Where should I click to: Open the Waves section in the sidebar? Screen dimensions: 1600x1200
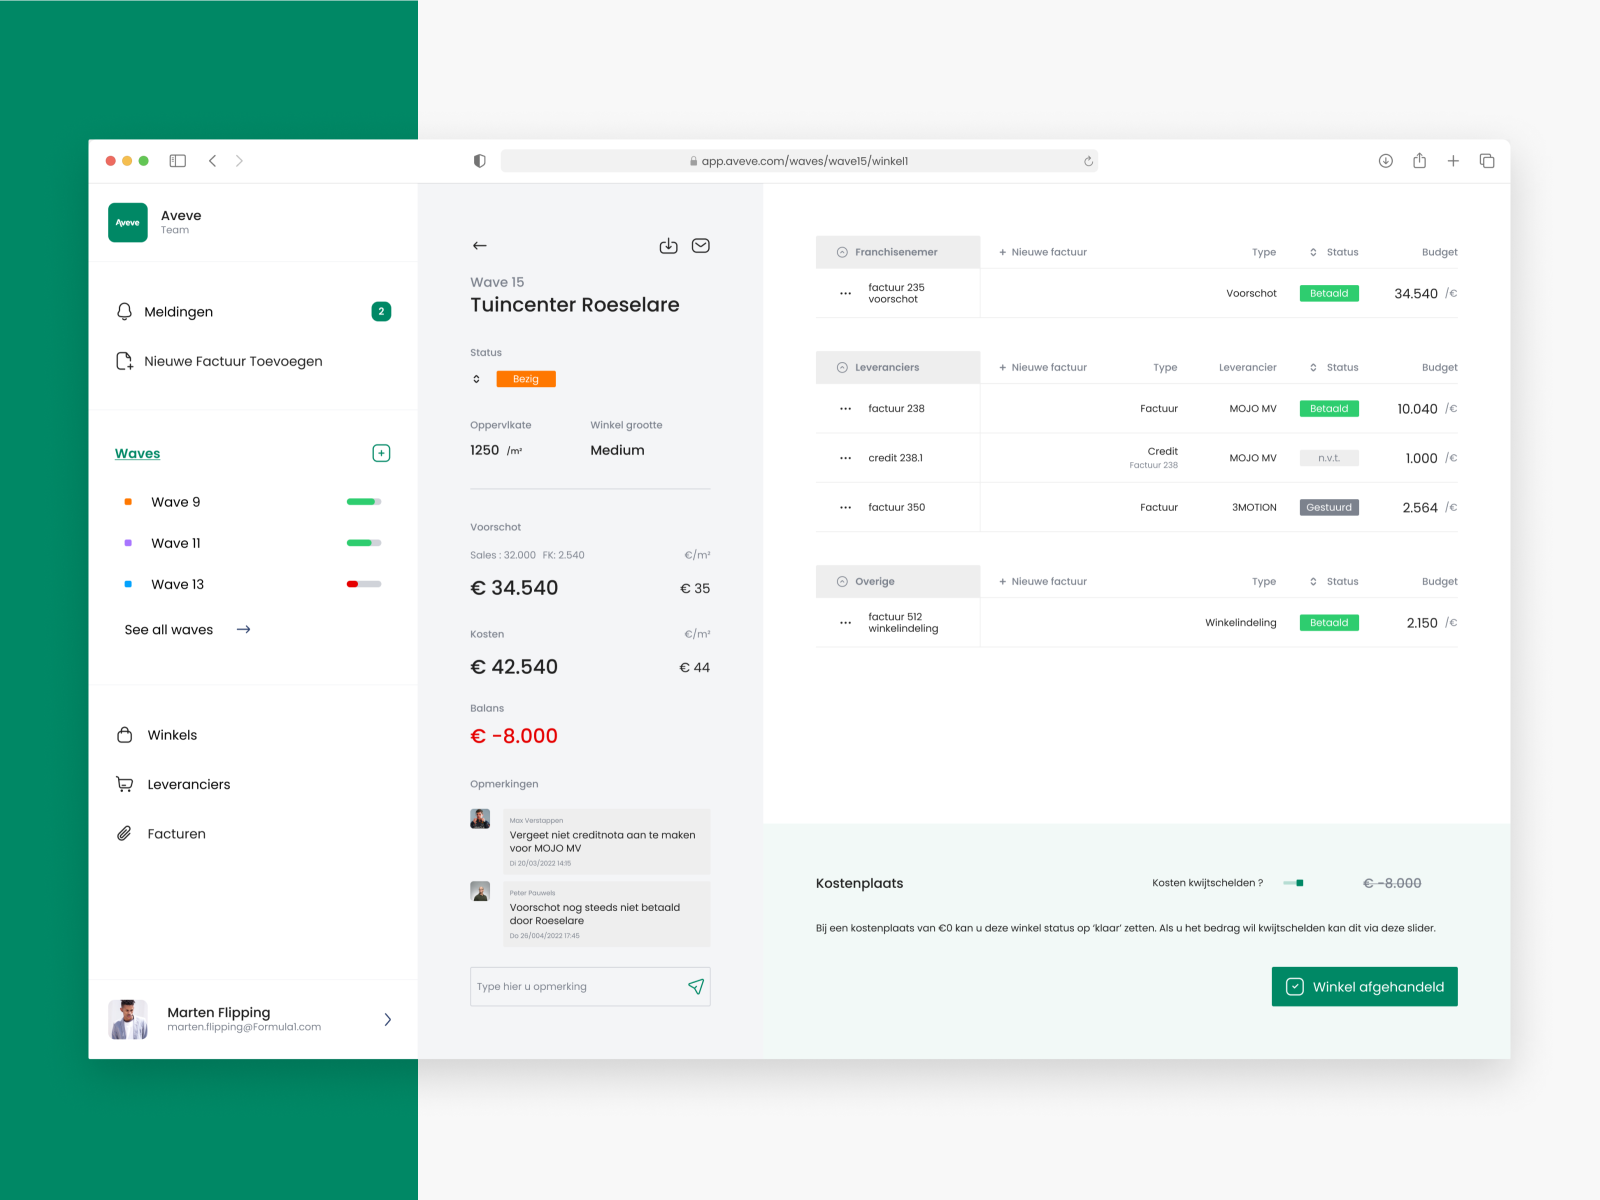coord(137,453)
